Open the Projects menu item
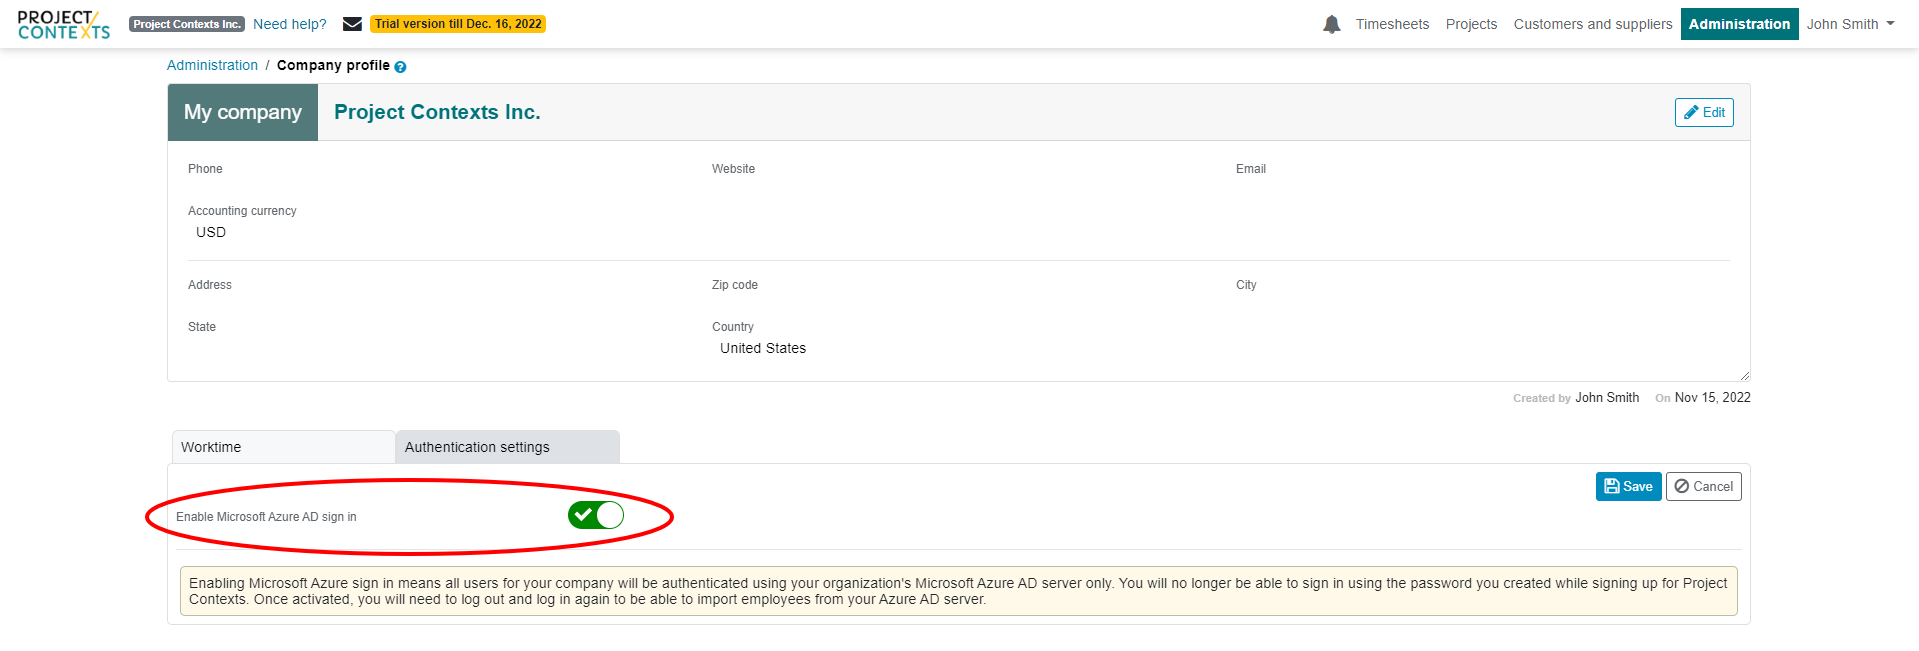The image size is (1919, 651). click(1471, 24)
